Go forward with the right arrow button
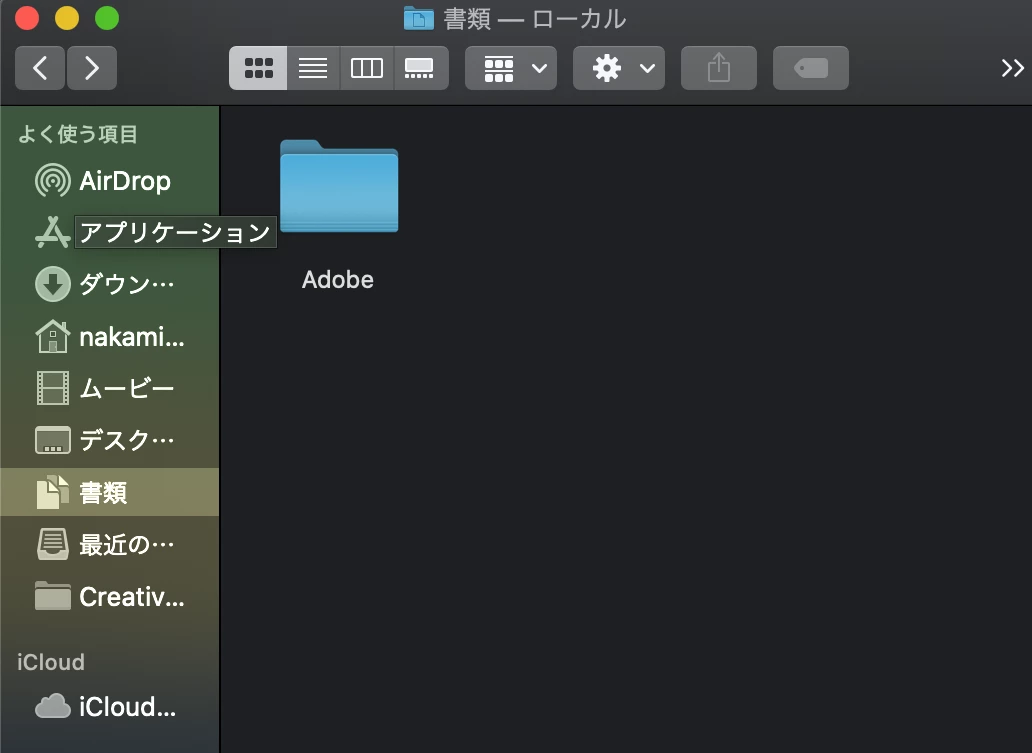 92,68
